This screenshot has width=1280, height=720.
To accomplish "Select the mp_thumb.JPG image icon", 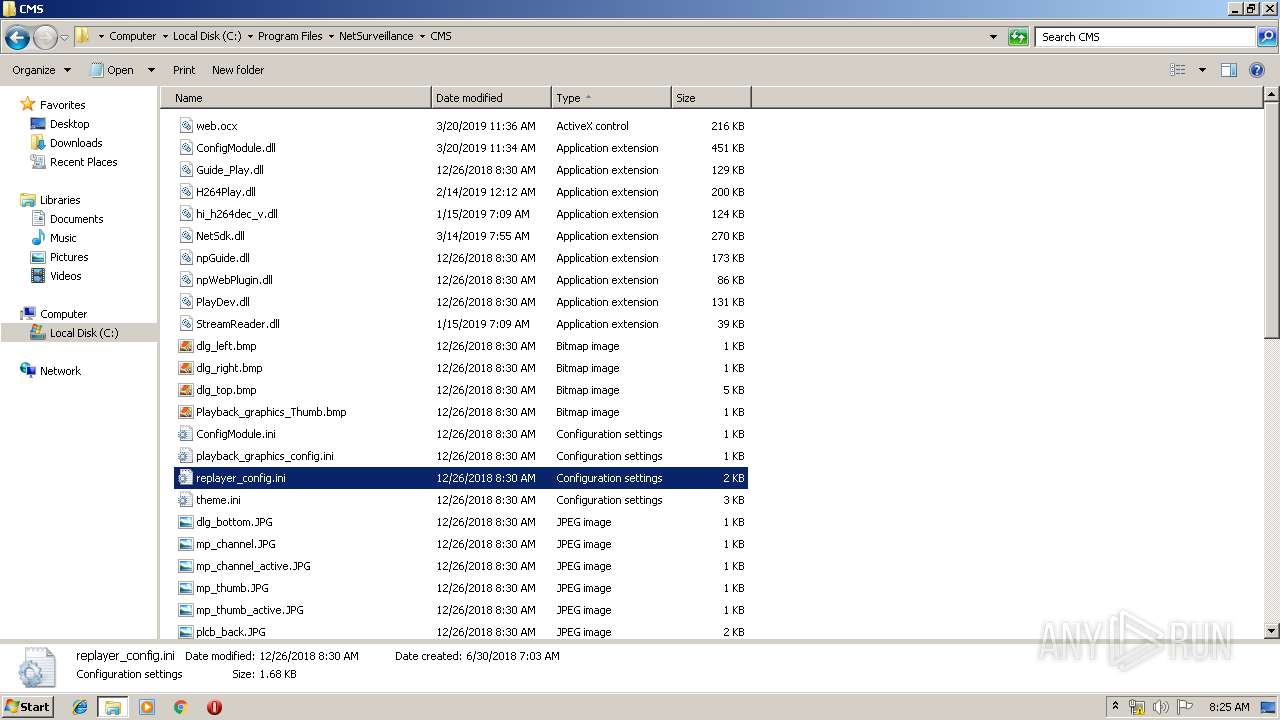I will tap(186, 588).
